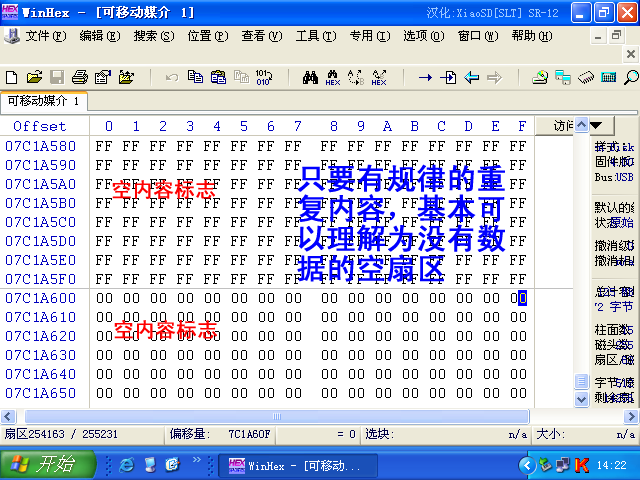Click the 开始 Start button
The height and width of the screenshot is (480, 640).
[x=47, y=464]
